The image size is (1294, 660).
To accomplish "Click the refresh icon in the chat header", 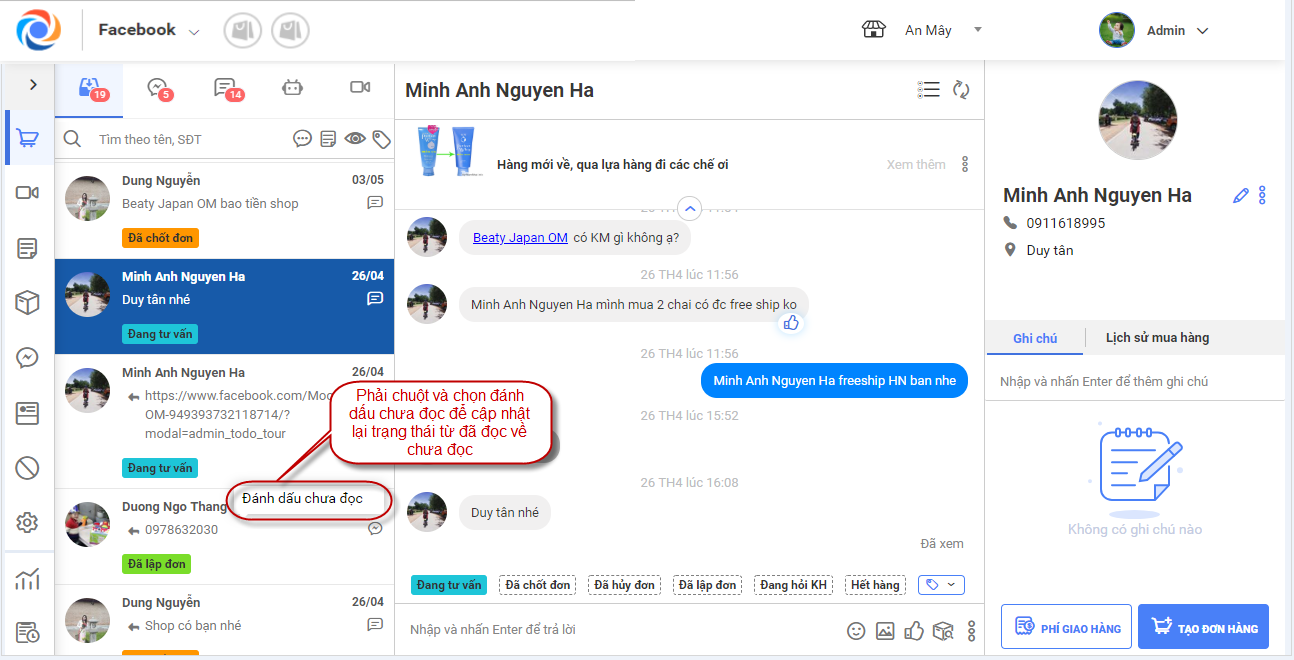I will (961, 90).
